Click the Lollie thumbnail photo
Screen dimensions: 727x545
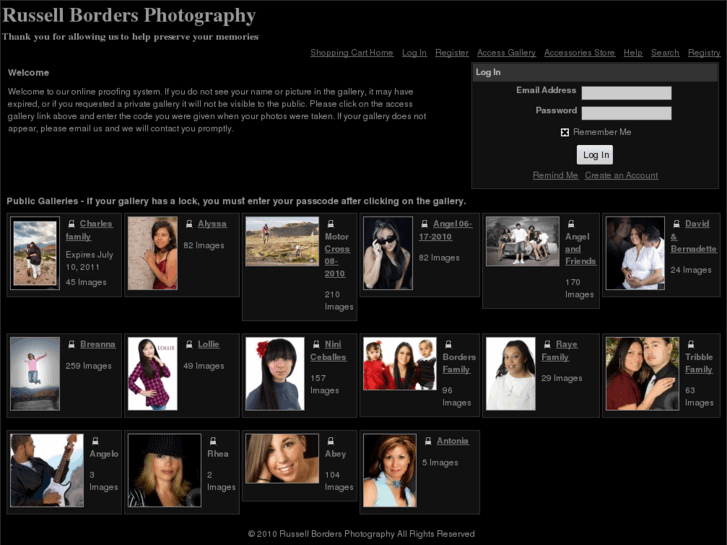click(x=153, y=374)
